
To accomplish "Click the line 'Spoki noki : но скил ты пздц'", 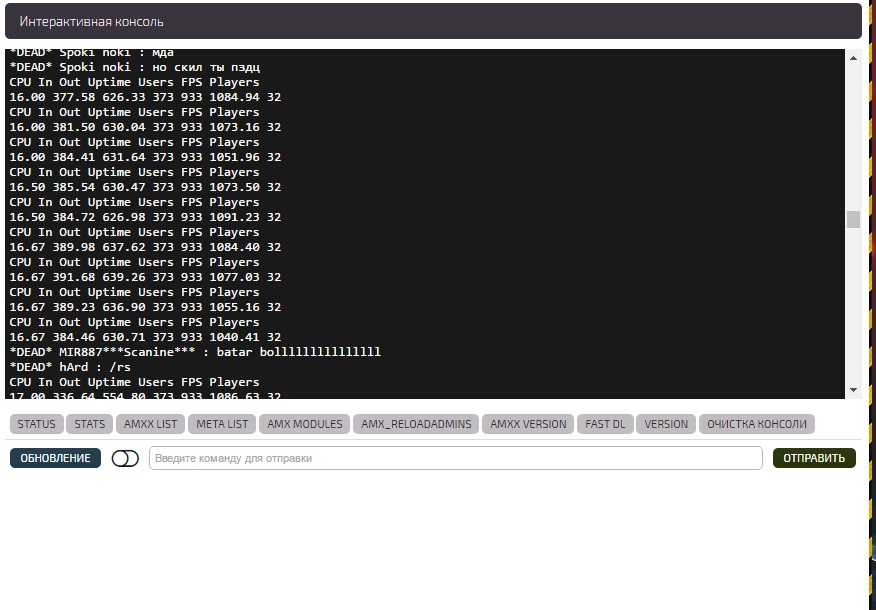I will point(135,67).
